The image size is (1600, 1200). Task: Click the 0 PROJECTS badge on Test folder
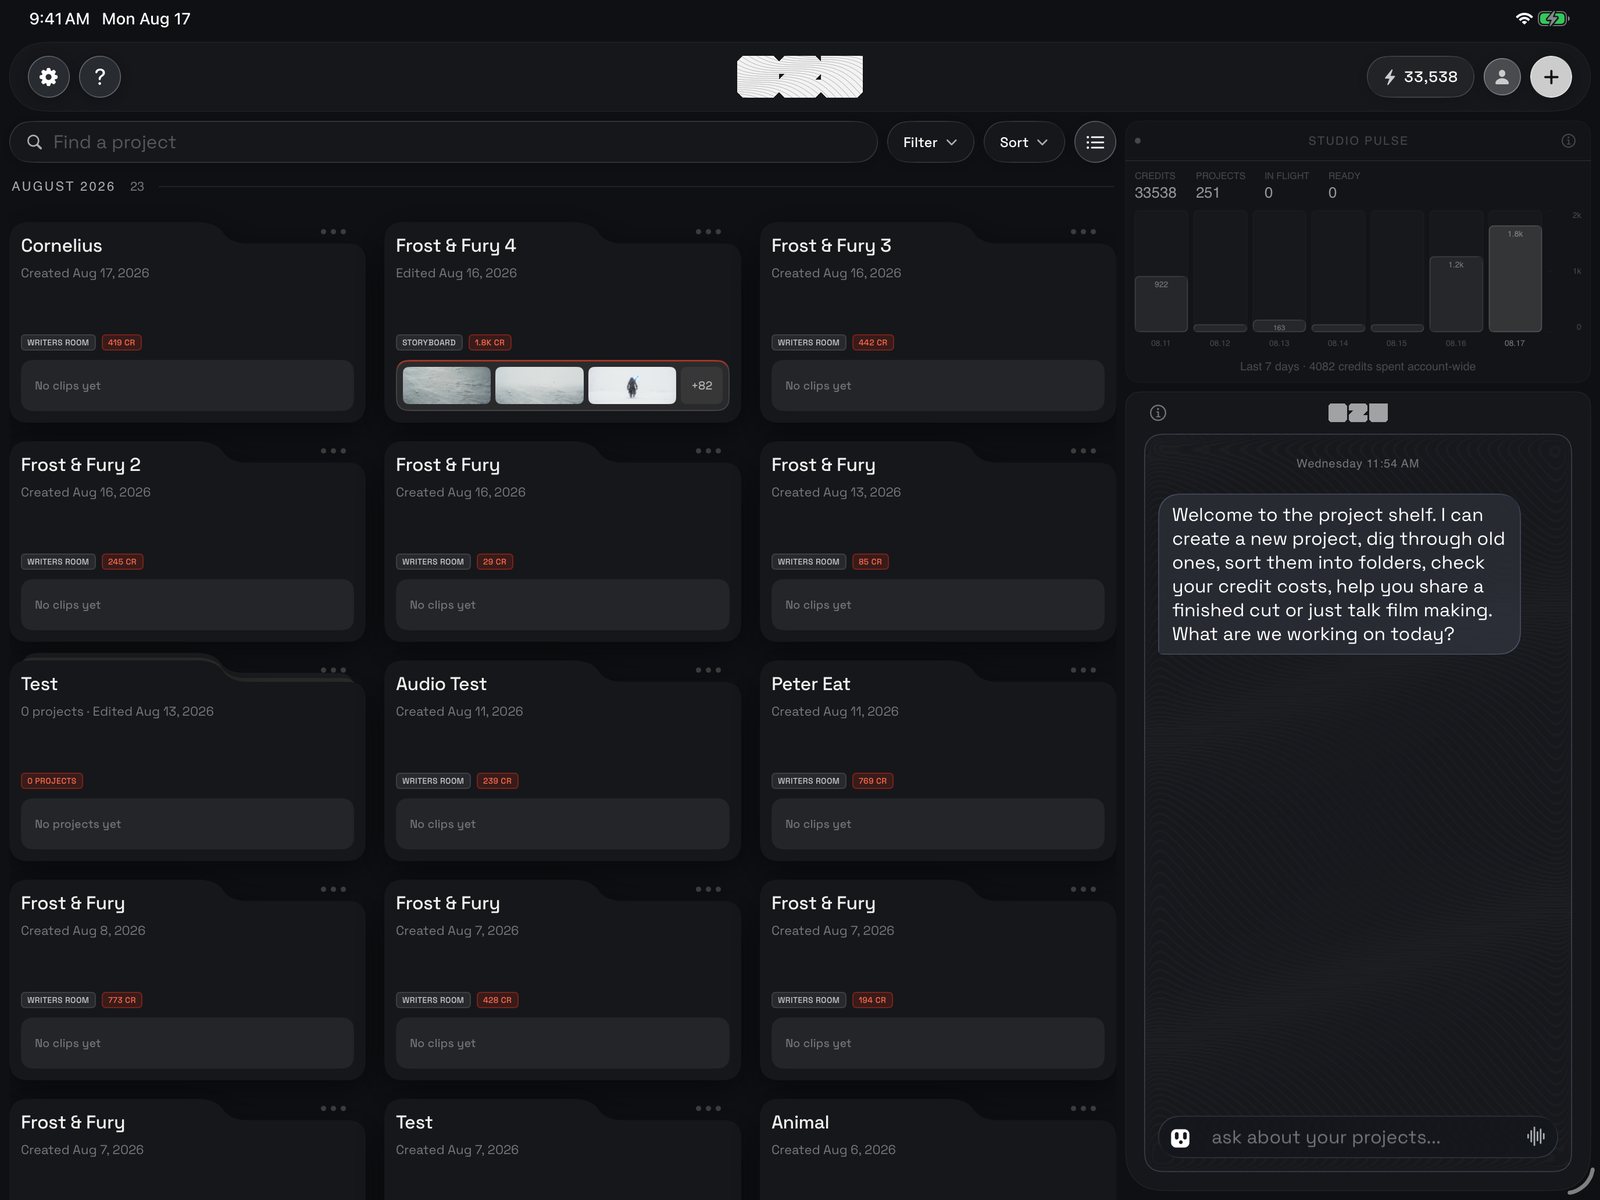pyautogui.click(x=52, y=781)
